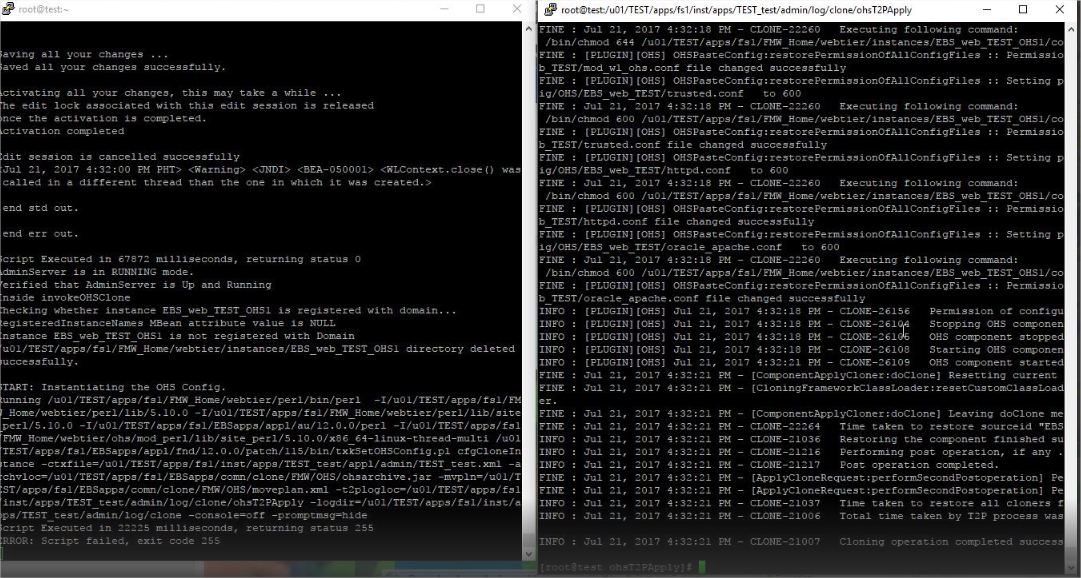Close the root@test:~ terminal window
Image resolution: width=1081 pixels, height=578 pixels.
pos(516,9)
